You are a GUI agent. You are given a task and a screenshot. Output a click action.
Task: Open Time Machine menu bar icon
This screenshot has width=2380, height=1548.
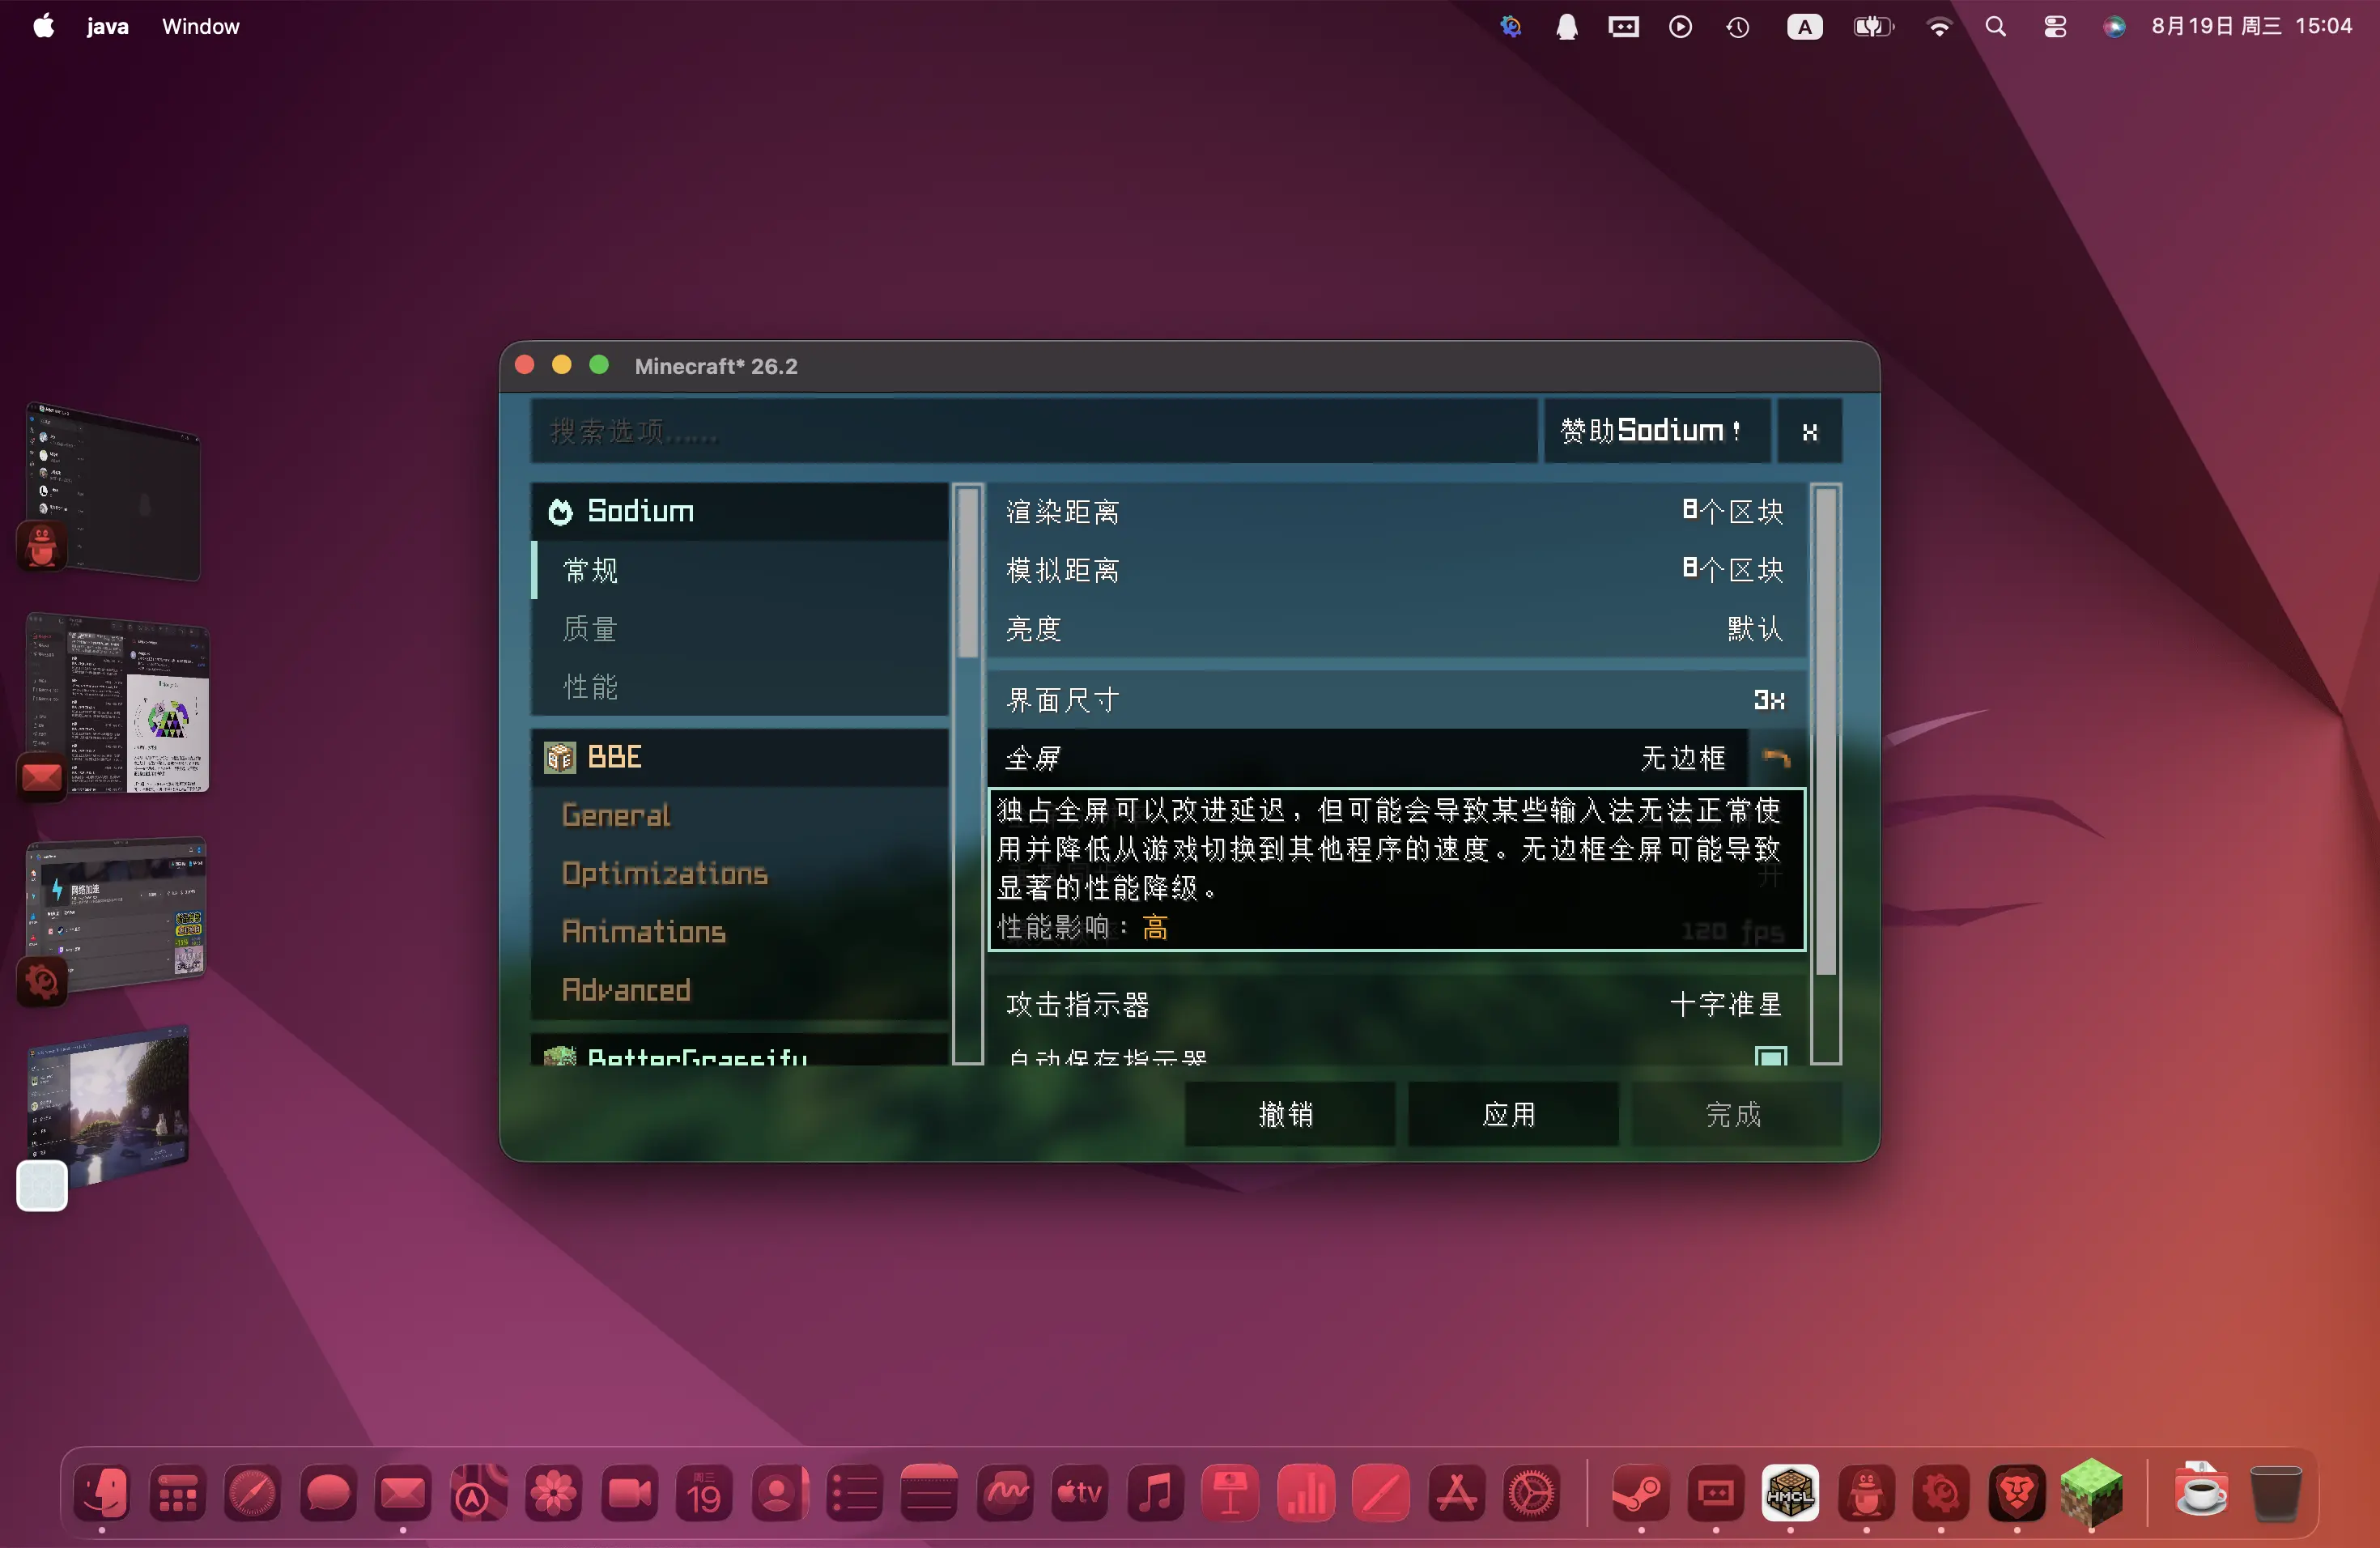click(x=1738, y=27)
